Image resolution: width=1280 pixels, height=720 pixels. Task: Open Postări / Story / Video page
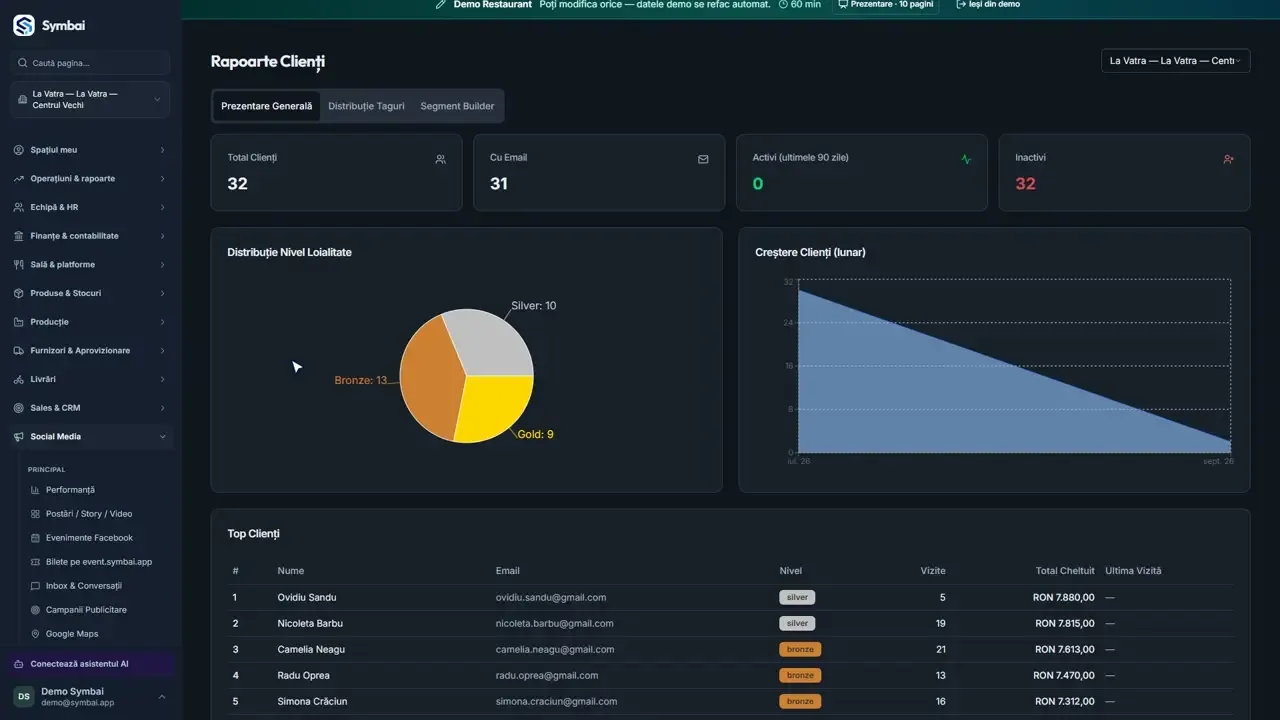coord(89,514)
